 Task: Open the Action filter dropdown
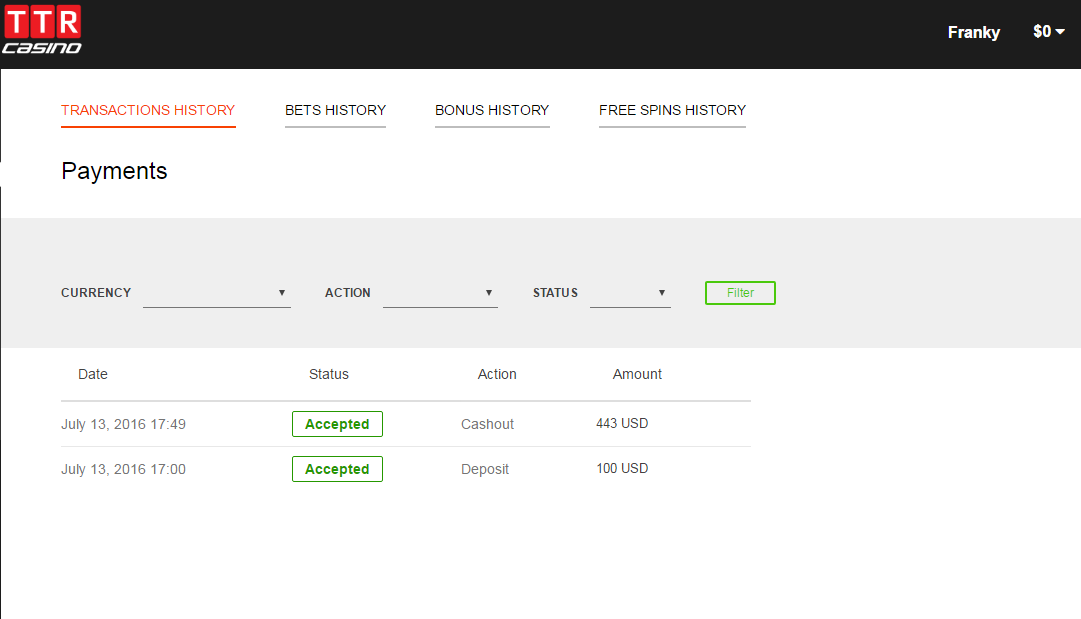440,293
